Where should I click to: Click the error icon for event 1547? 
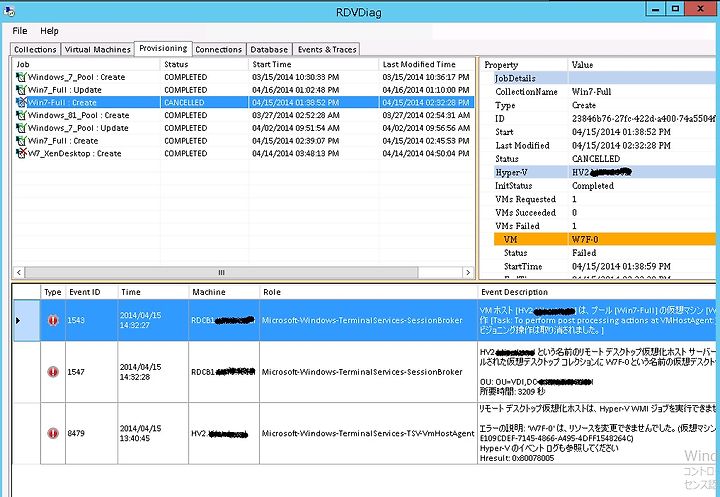point(53,372)
